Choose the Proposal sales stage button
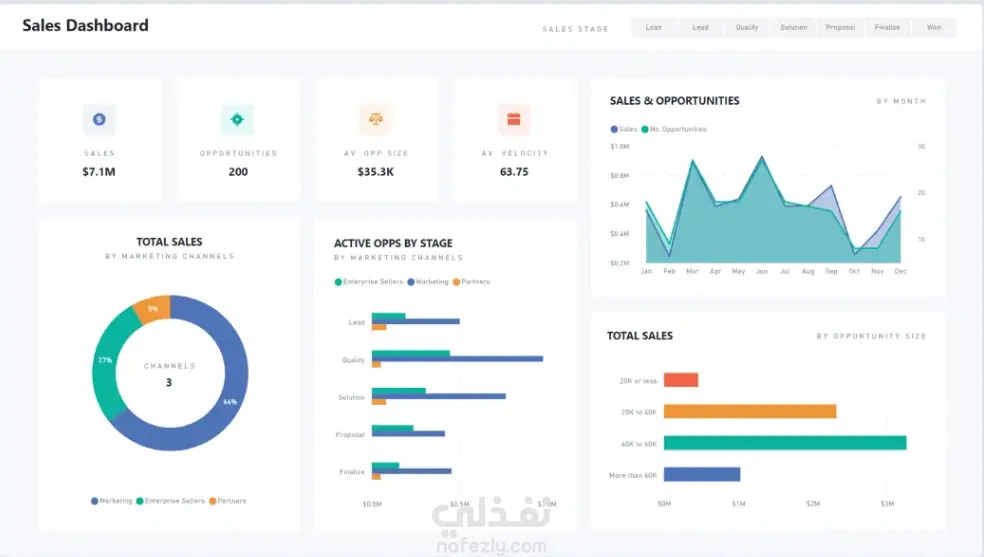This screenshot has height=557, width=984. [x=840, y=28]
